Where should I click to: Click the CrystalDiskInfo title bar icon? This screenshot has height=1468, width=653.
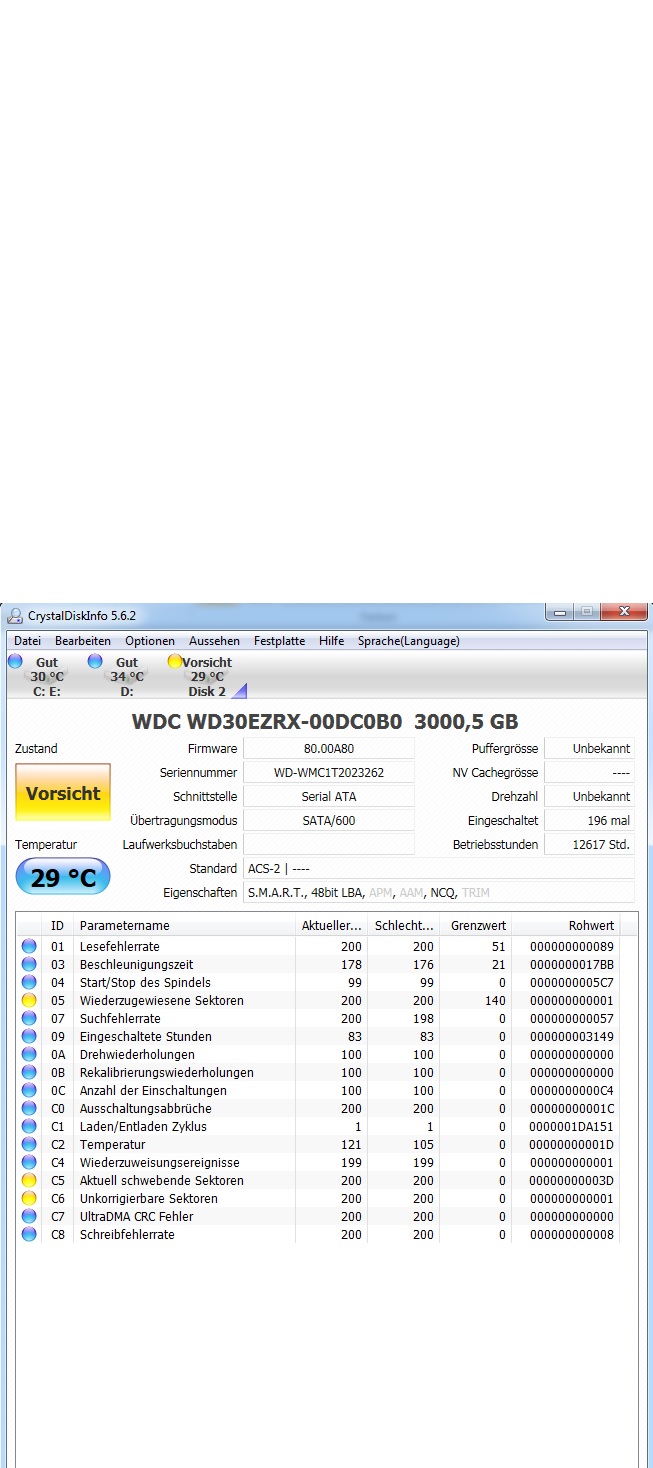tap(15, 615)
